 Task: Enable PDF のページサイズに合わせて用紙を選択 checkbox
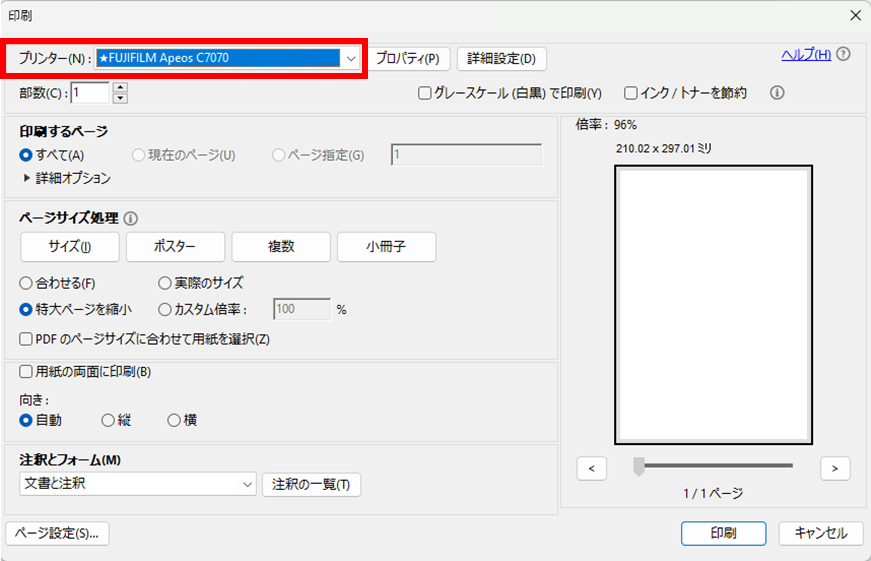pyautogui.click(x=26, y=339)
